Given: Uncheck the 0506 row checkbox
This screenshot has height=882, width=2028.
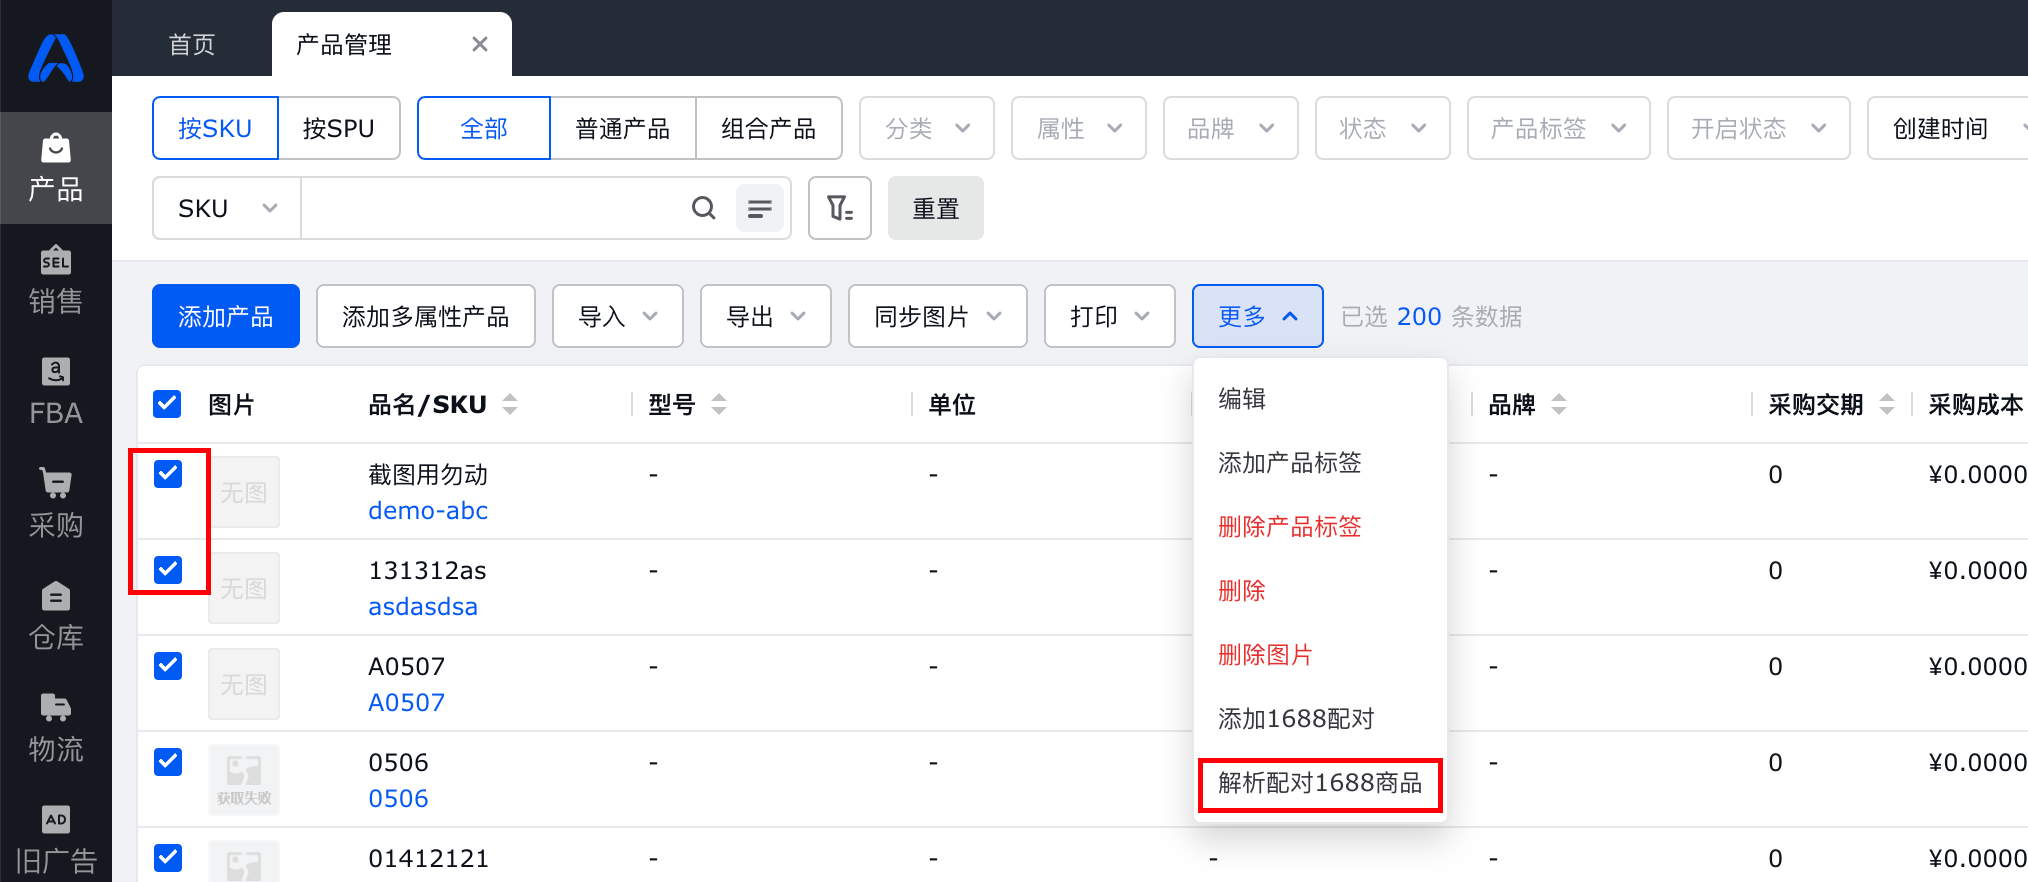Looking at the screenshot, I should click(x=168, y=762).
